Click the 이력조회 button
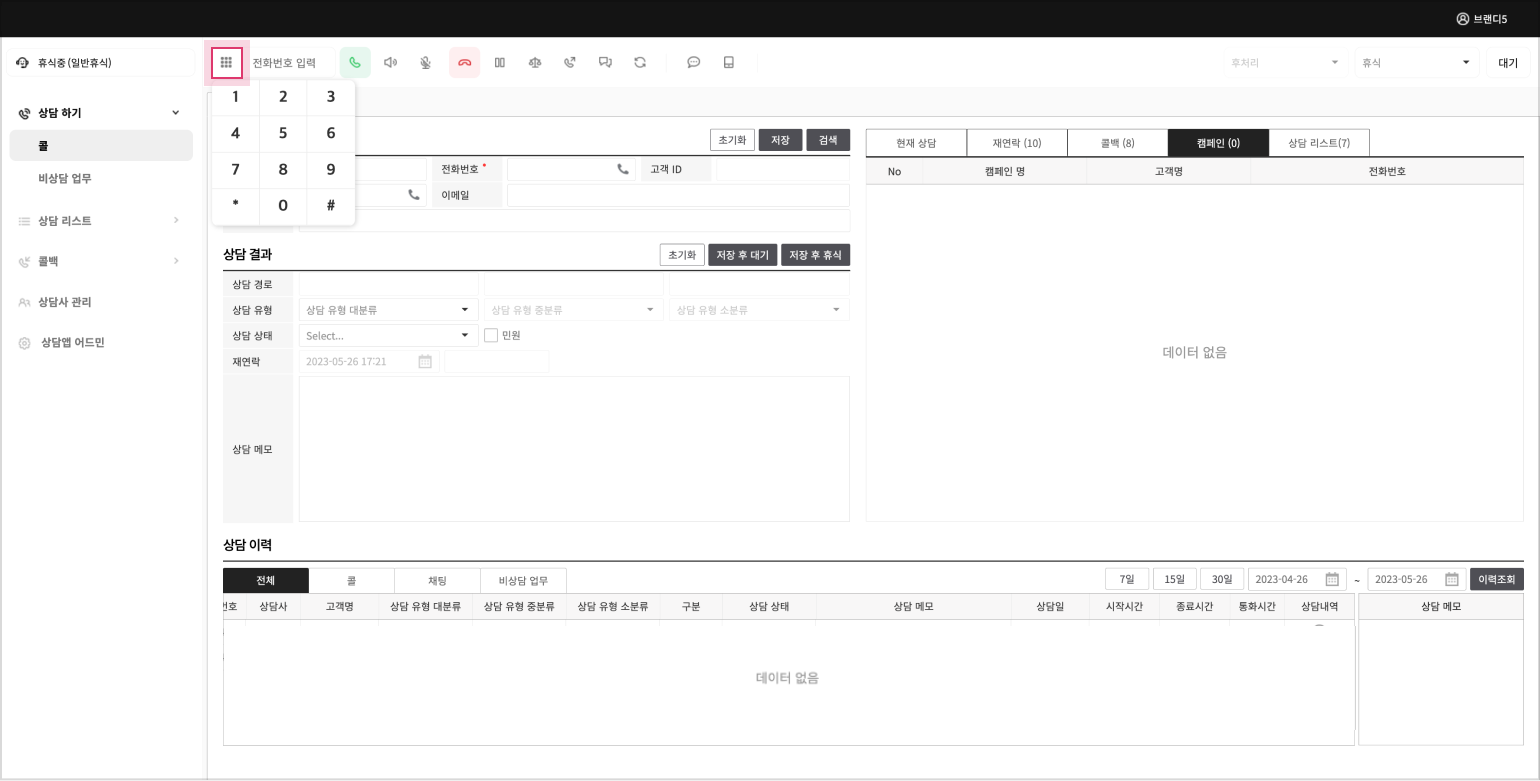This screenshot has height=781, width=1540. [x=1496, y=580]
